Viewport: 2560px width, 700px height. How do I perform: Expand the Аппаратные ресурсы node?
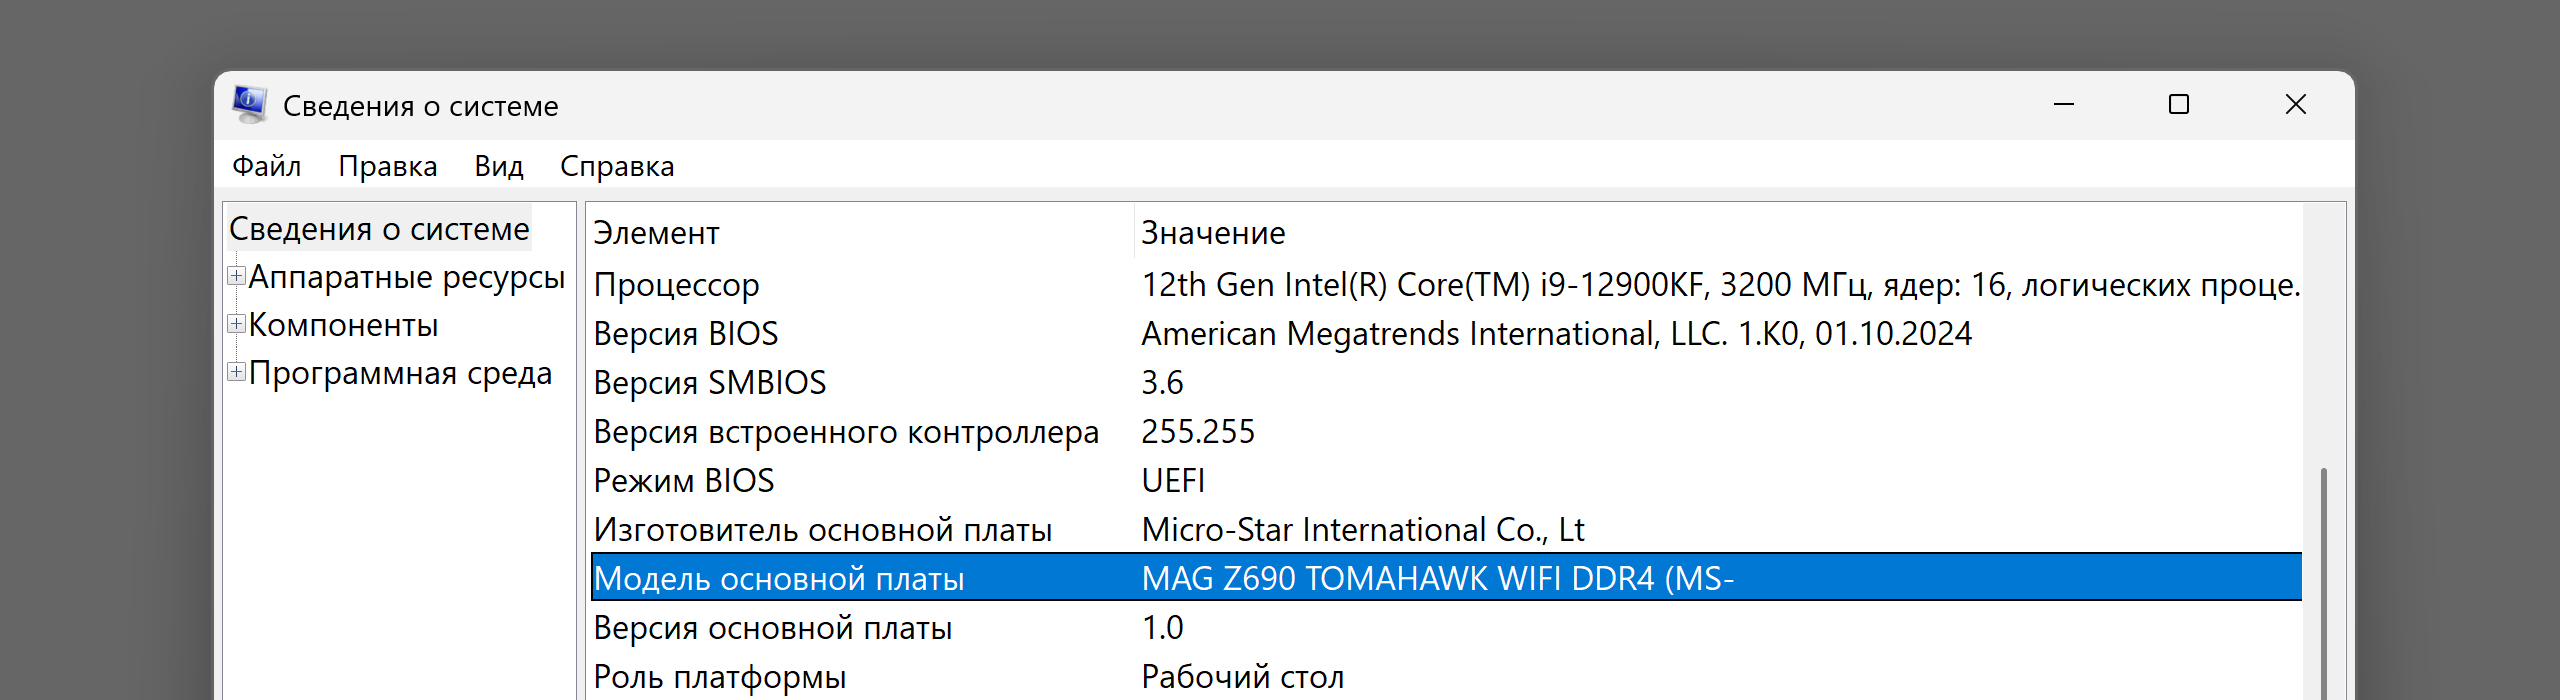pyautogui.click(x=237, y=276)
